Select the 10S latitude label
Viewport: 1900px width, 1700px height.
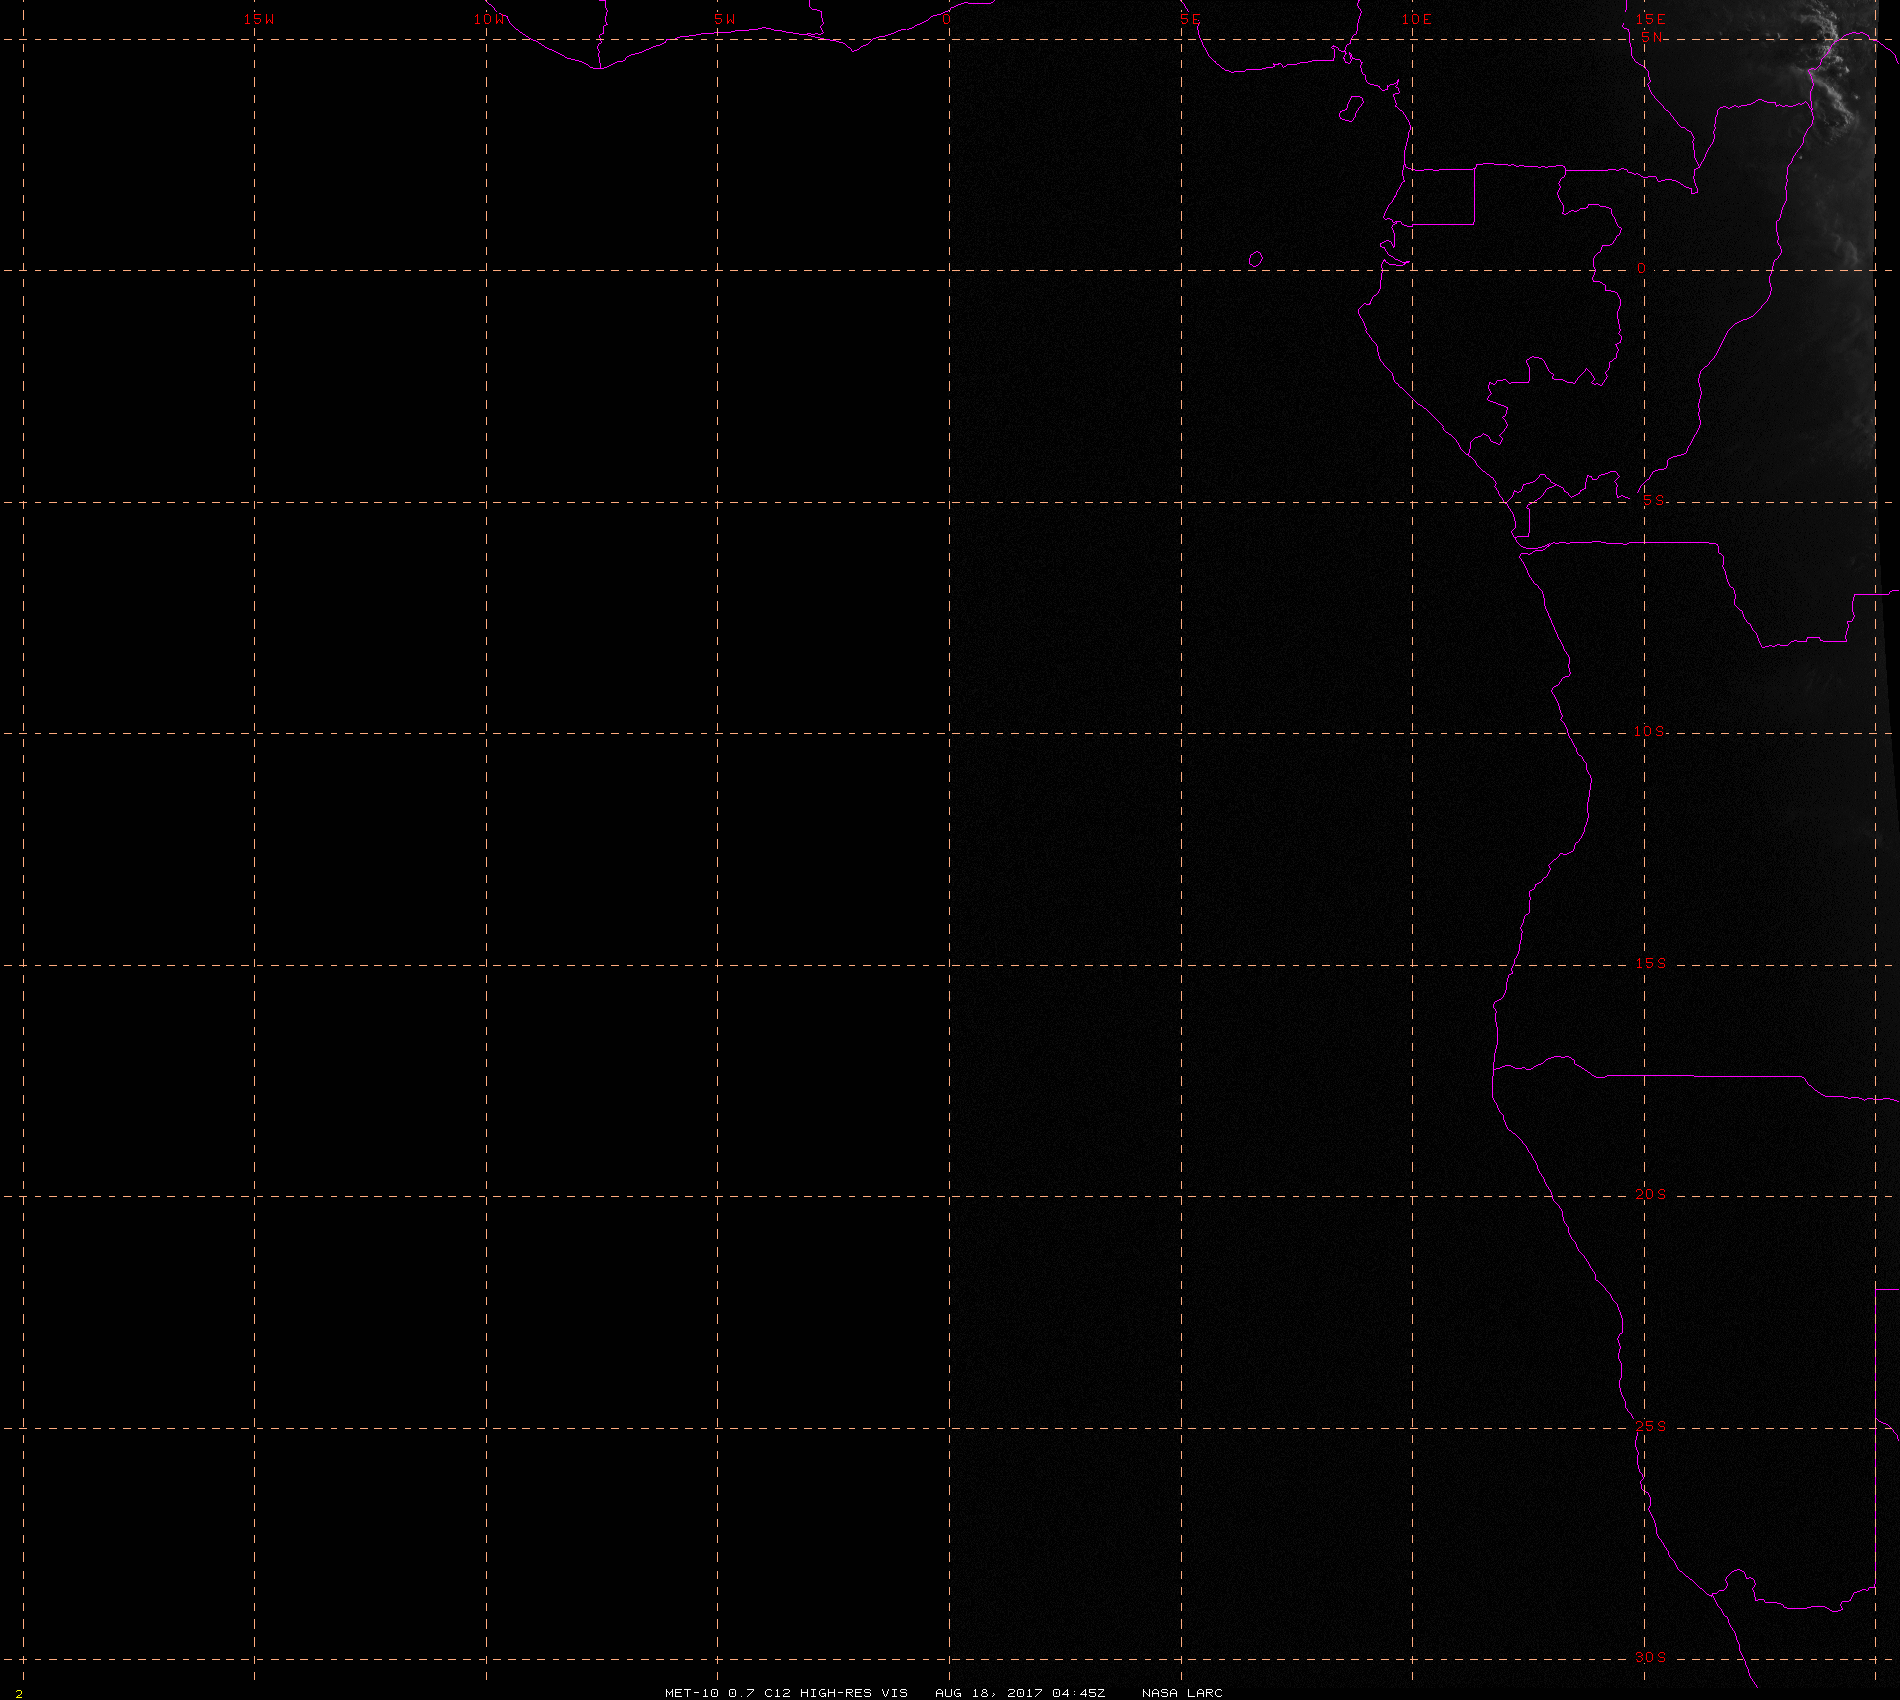[x=1649, y=731]
